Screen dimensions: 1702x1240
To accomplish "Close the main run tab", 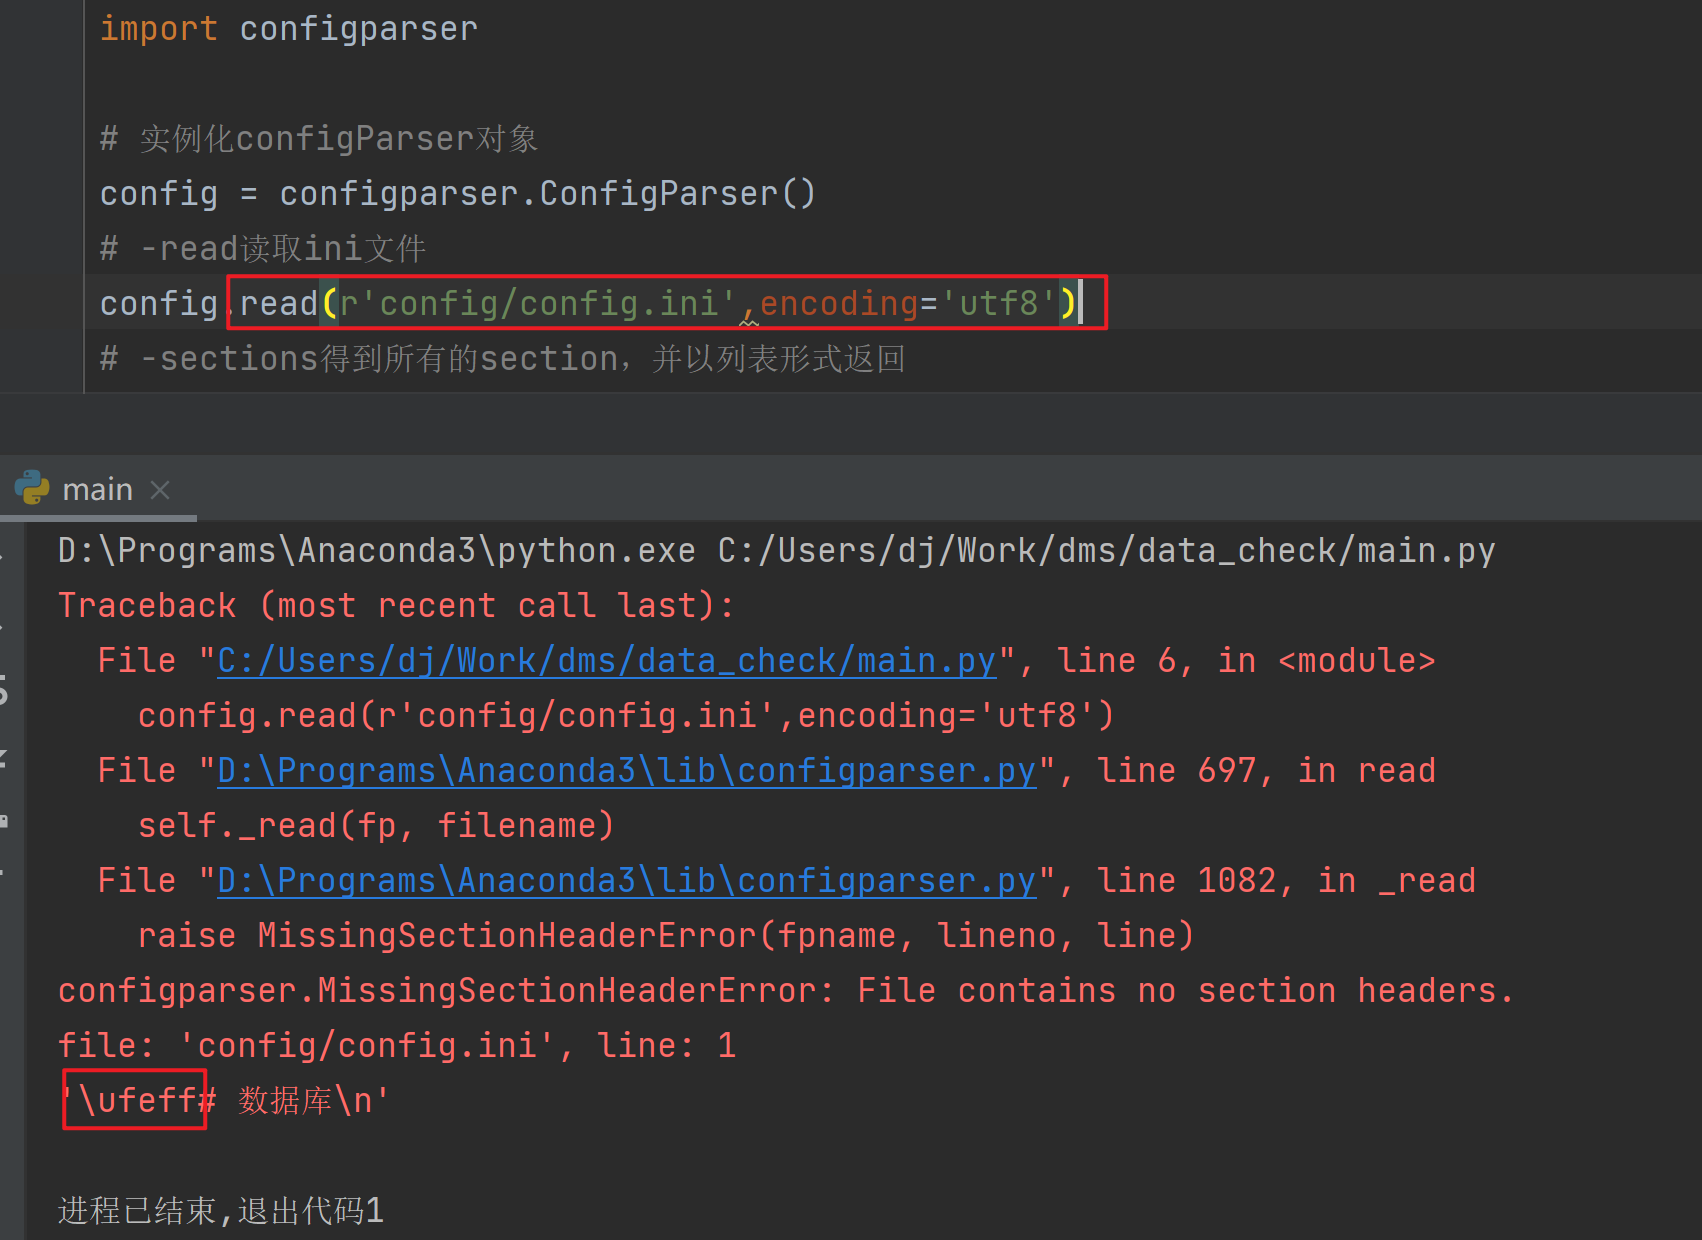I will click(159, 490).
